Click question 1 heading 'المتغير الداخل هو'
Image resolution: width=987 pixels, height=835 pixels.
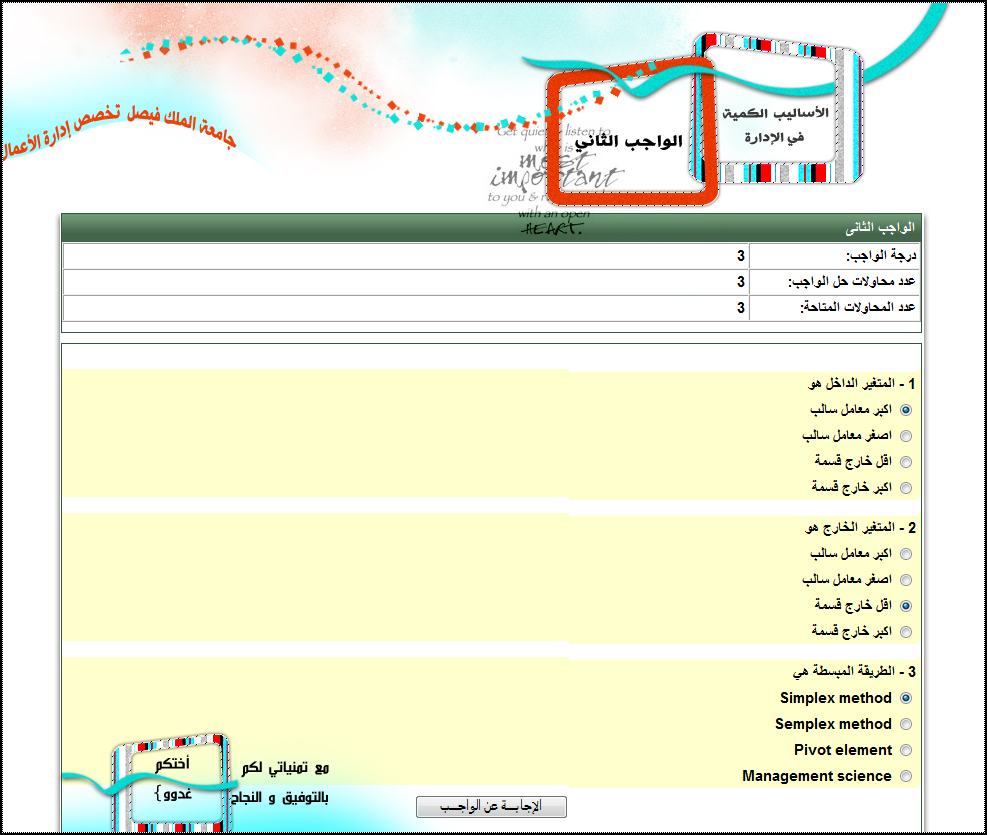861,383
